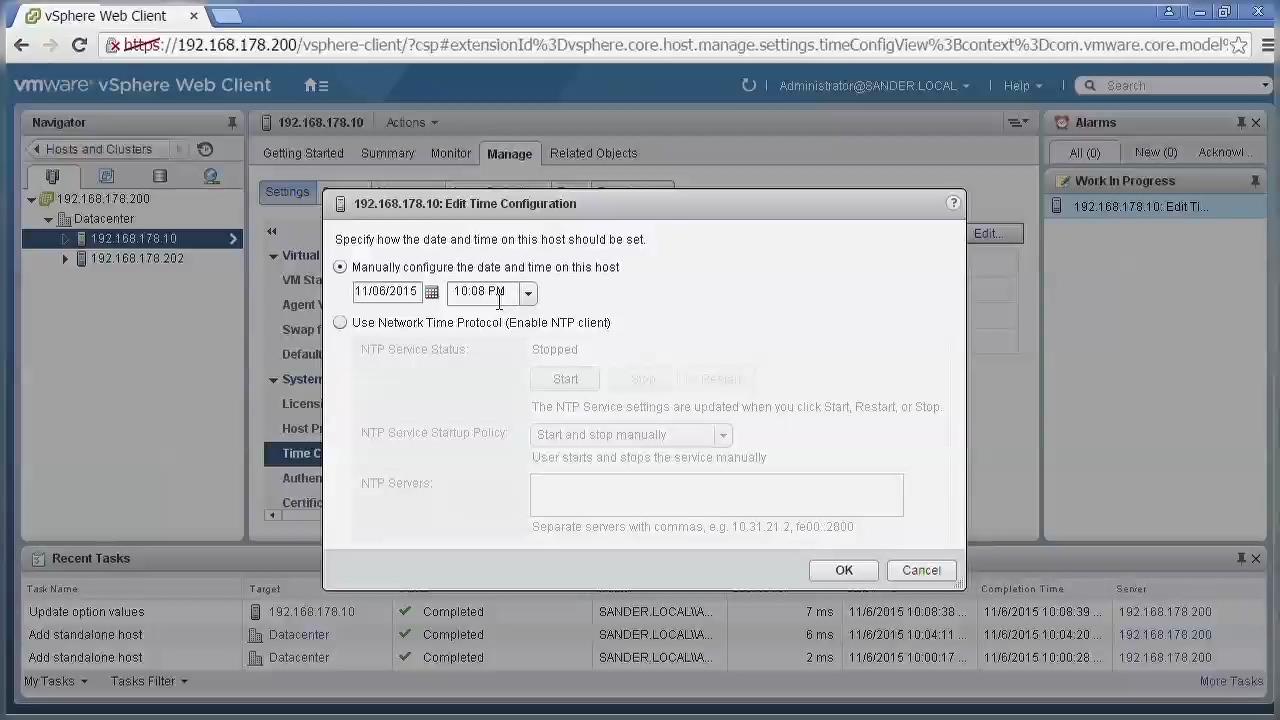1280x720 pixels.
Task: Close the vSphere Web Client browser tab
Action: [194, 16]
